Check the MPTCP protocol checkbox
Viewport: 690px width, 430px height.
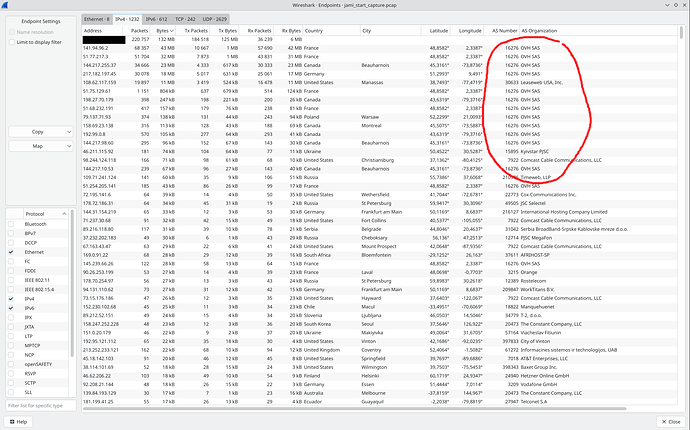[11, 345]
